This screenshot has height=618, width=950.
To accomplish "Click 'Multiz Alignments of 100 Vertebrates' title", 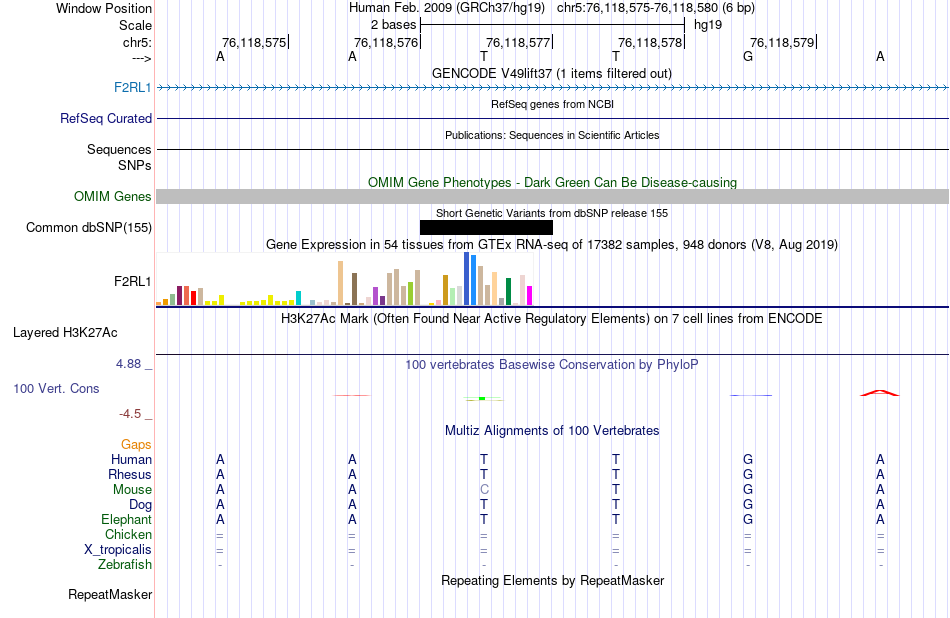I will tap(552, 431).
